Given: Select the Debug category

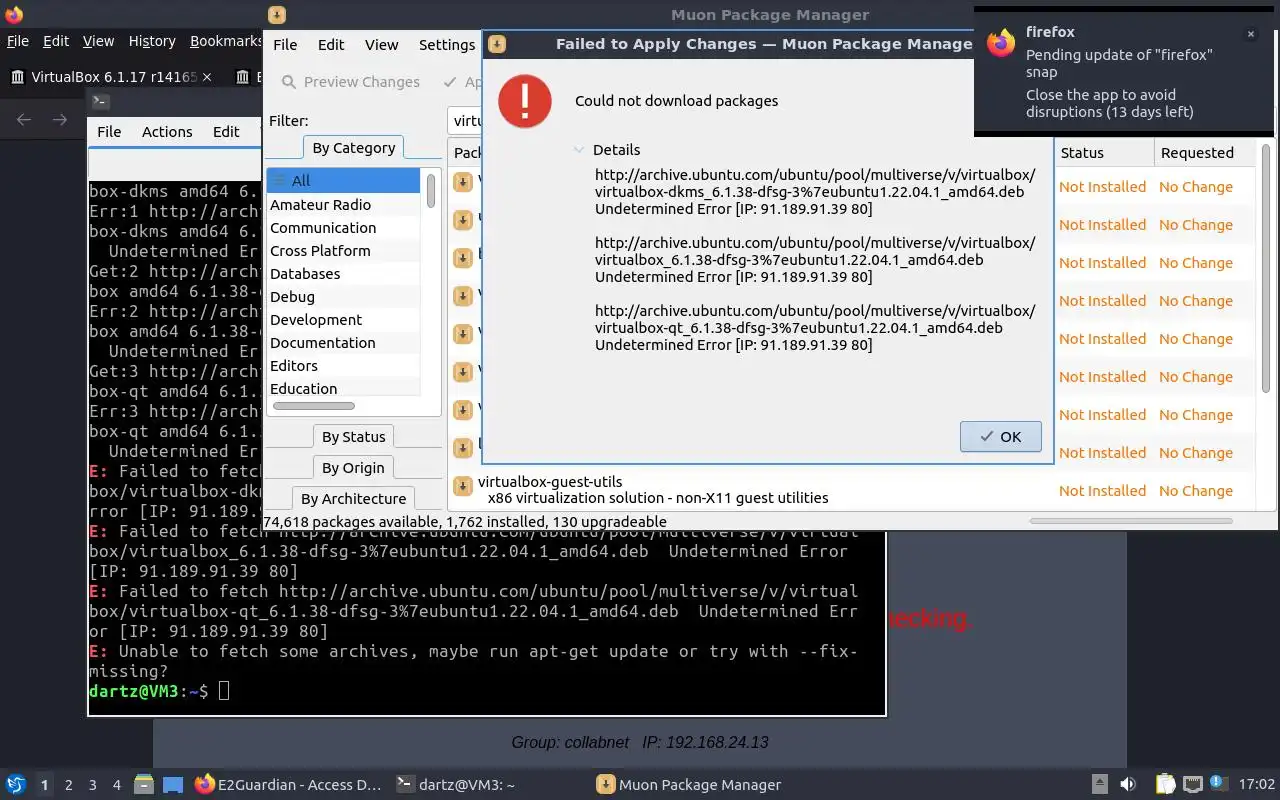Looking at the screenshot, I should [x=344, y=297].
